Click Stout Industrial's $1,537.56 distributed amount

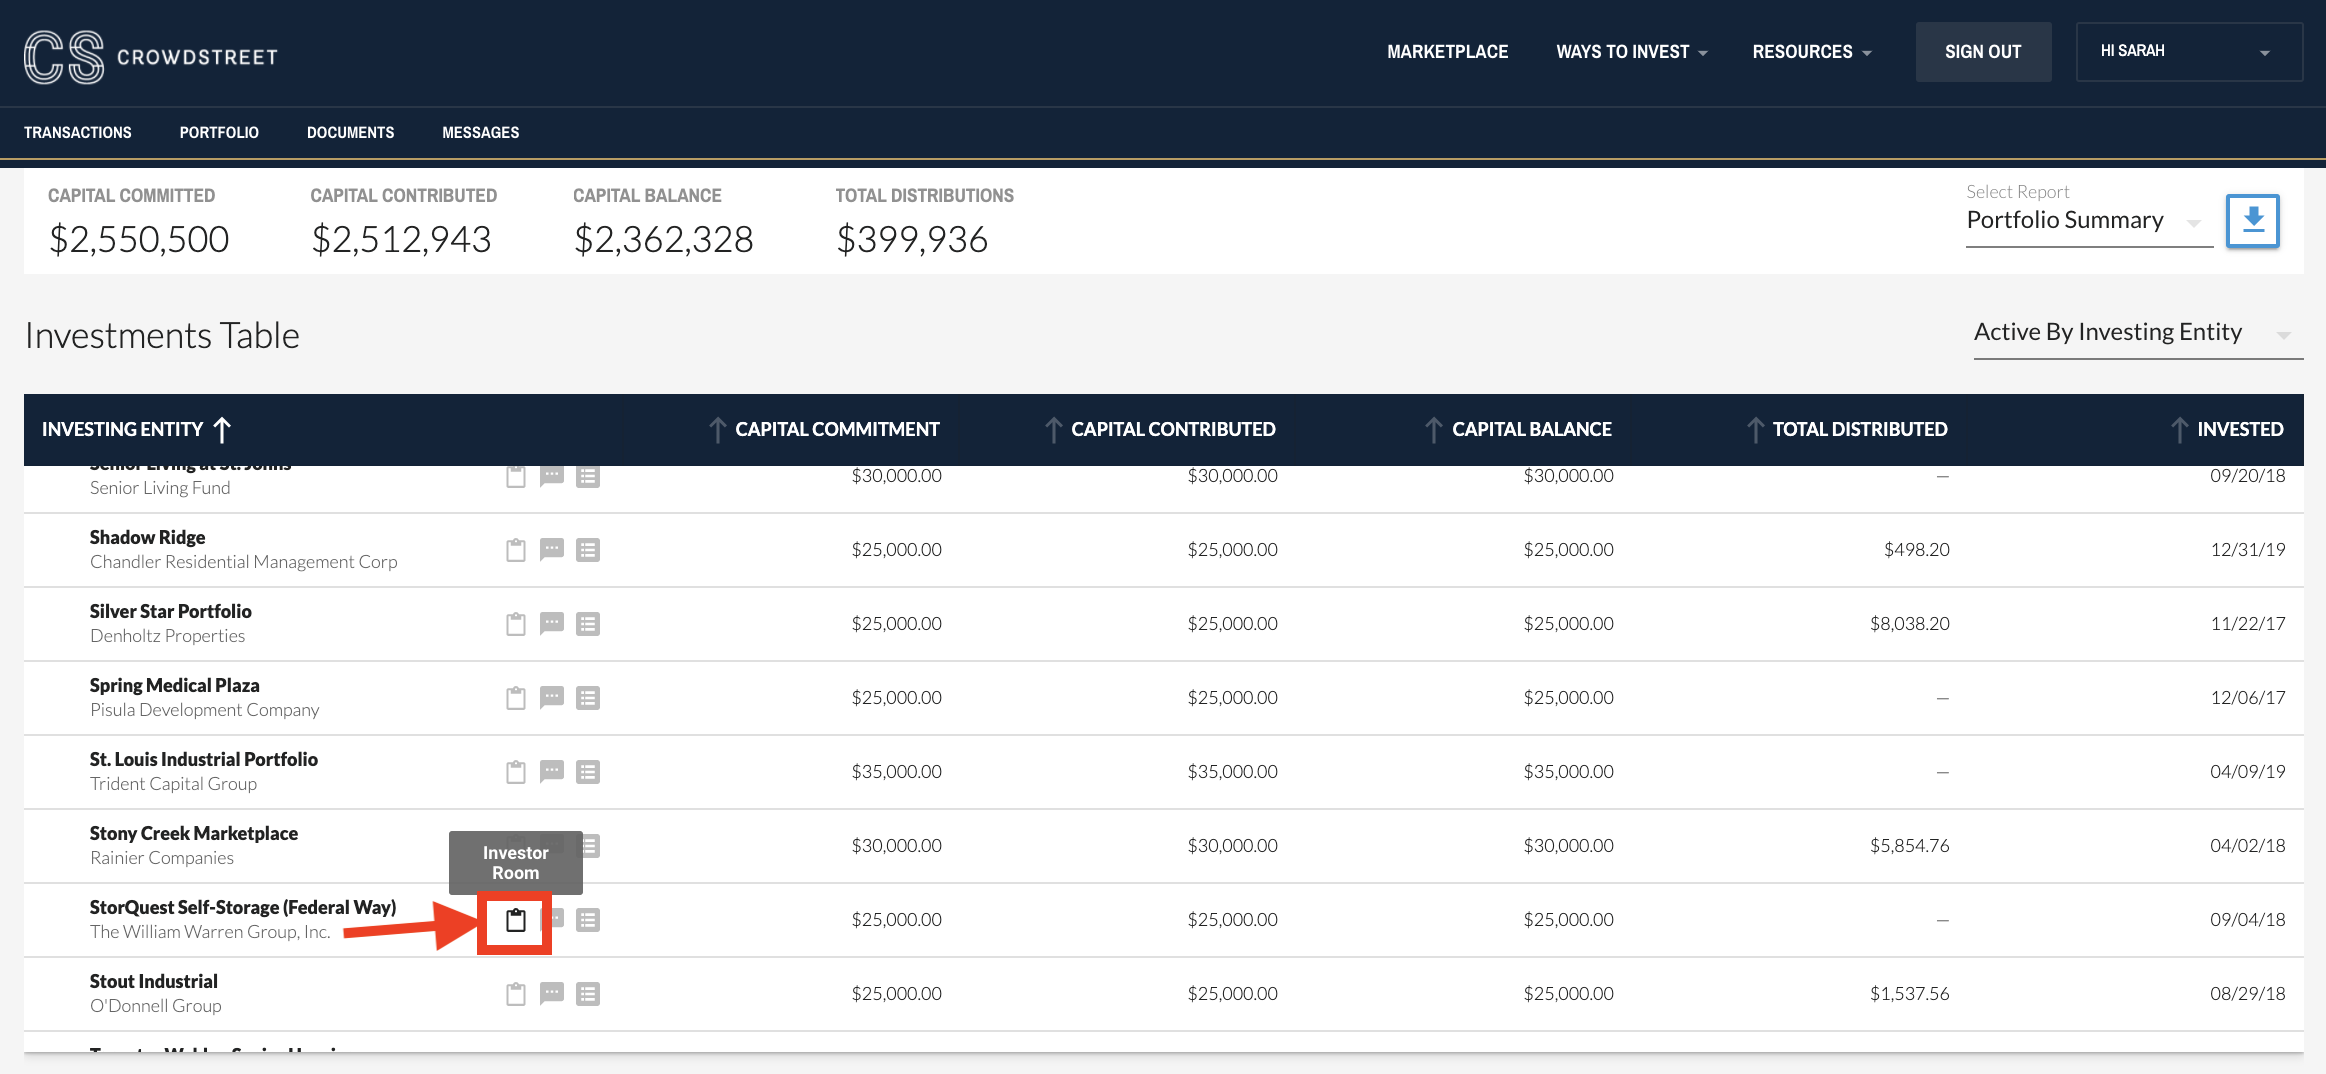(1910, 994)
